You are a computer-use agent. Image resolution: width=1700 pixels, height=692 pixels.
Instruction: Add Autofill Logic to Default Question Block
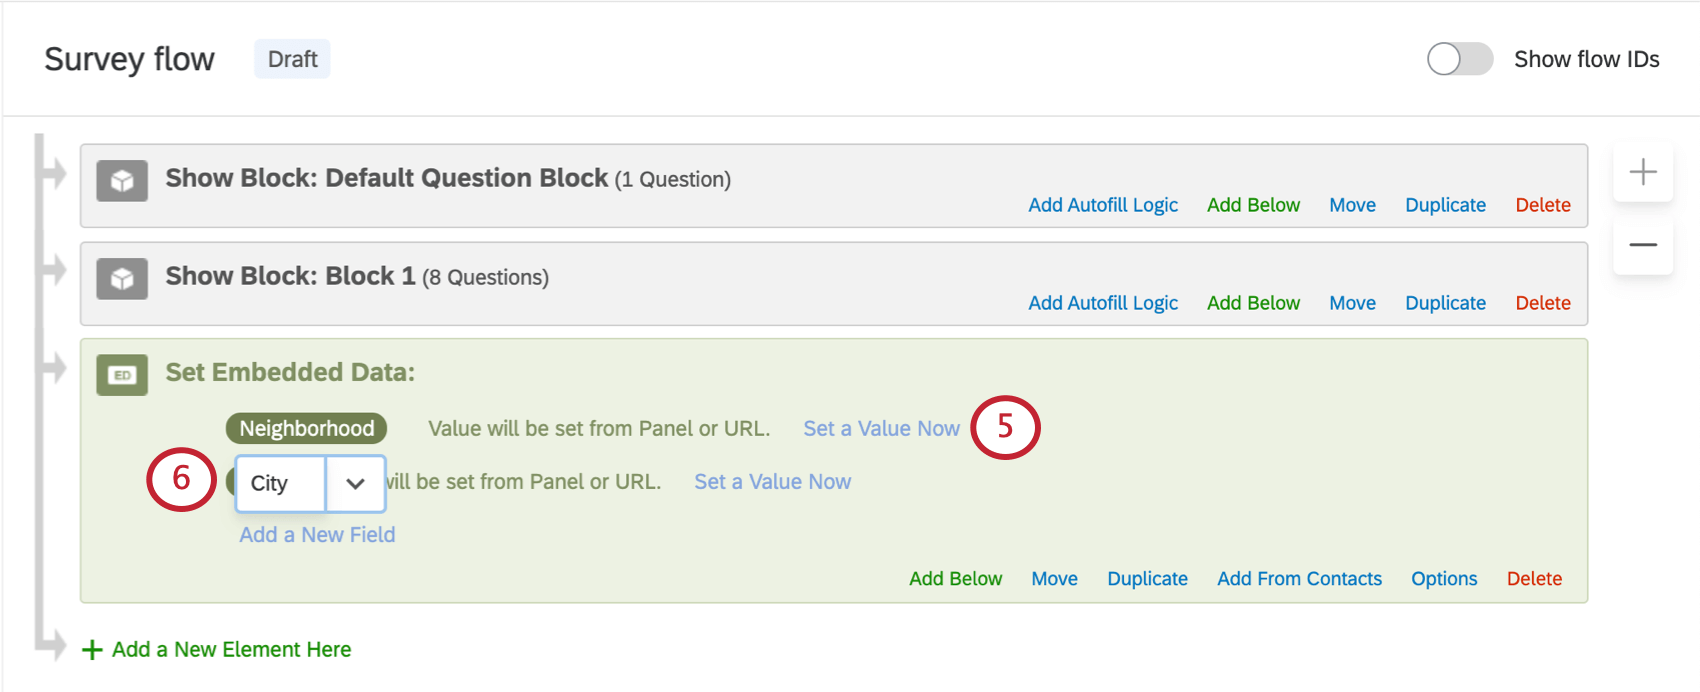[1103, 205]
